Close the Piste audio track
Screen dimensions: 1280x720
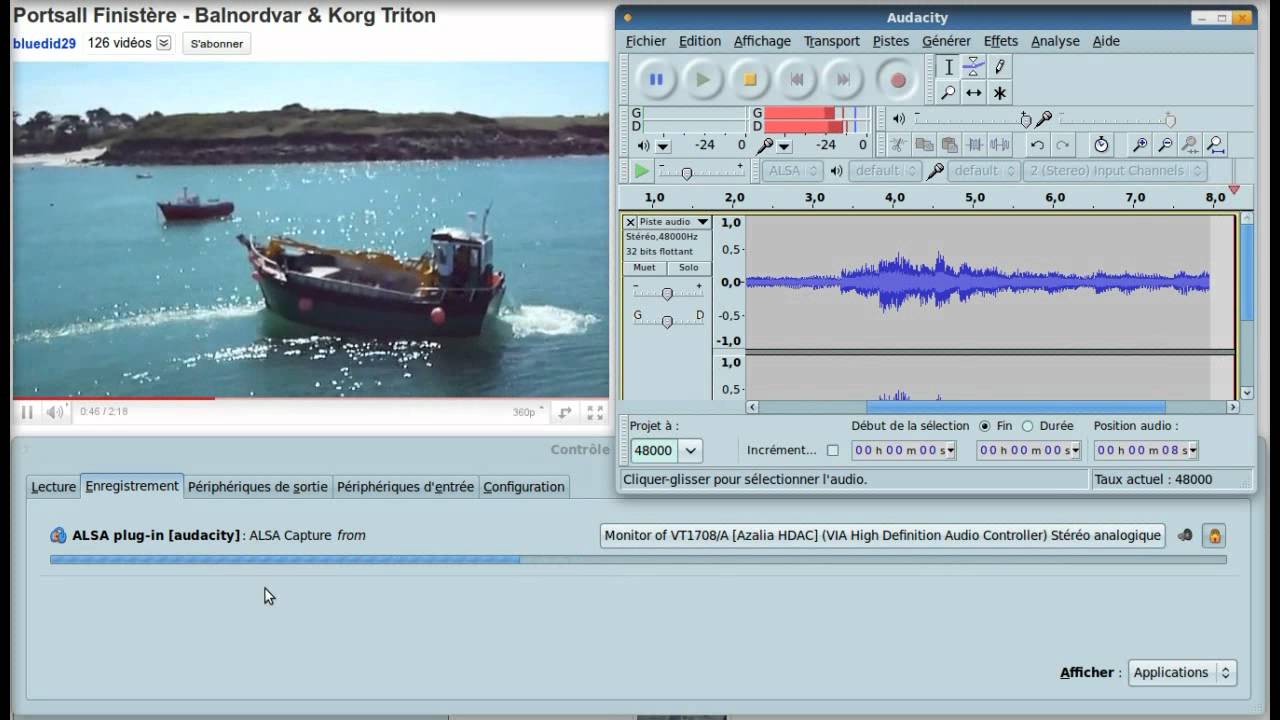630,222
